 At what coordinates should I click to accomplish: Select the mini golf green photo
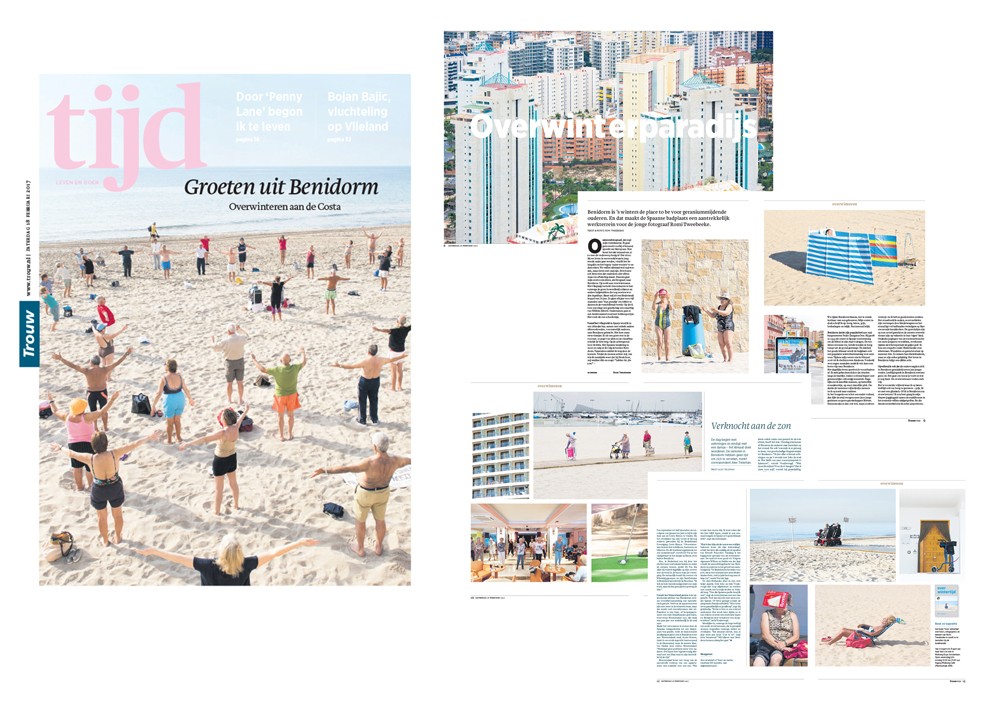[619, 543]
